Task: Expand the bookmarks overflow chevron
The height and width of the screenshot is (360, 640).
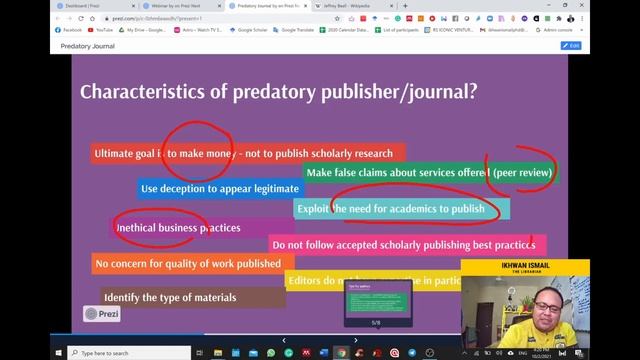Action: click(x=582, y=30)
